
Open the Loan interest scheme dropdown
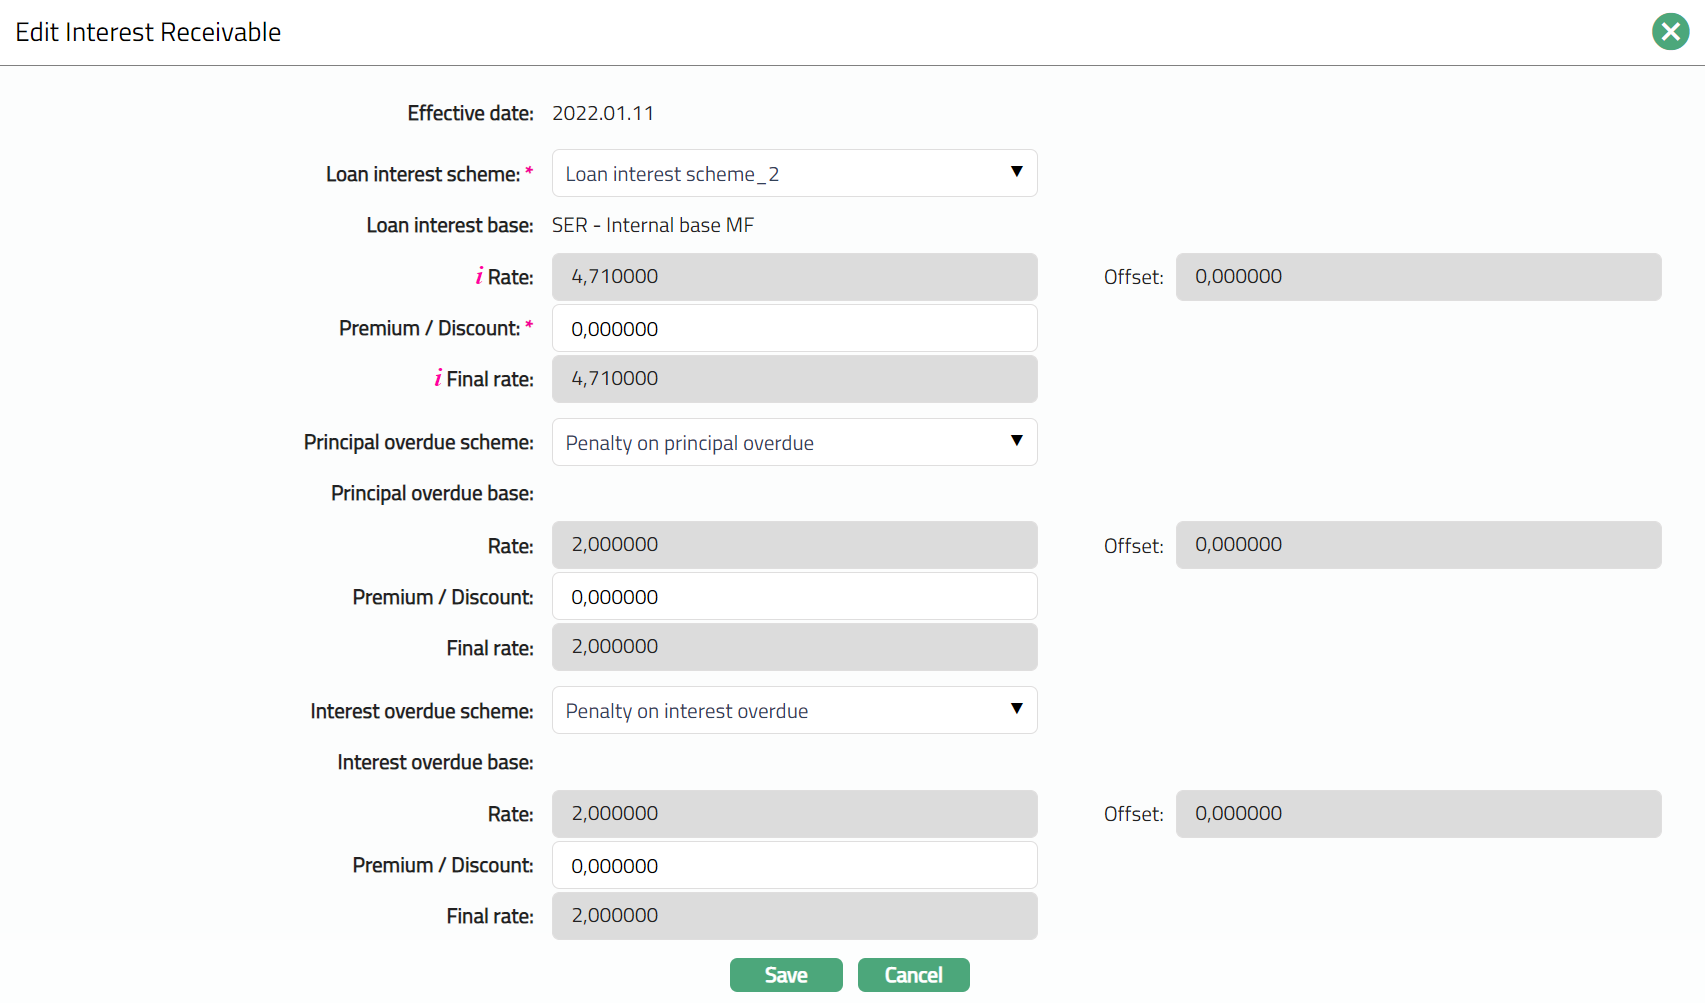pos(794,174)
